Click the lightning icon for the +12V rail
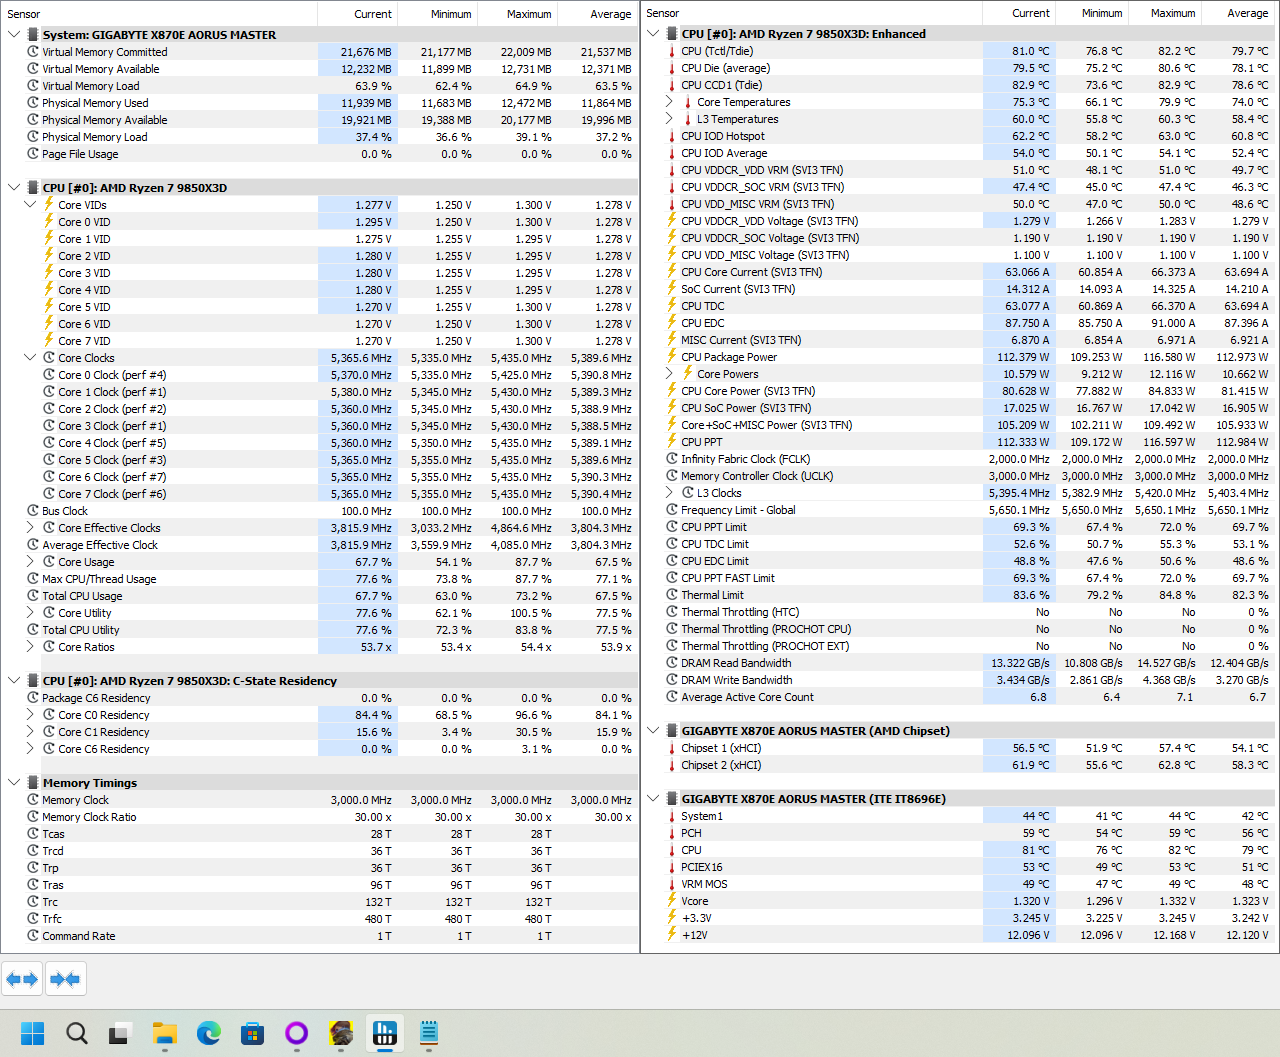 click(672, 935)
